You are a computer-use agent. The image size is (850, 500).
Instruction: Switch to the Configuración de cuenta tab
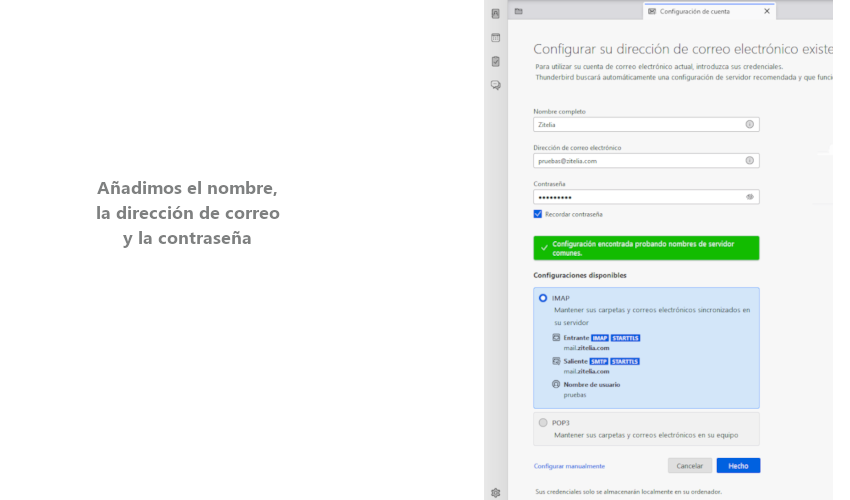[x=700, y=11]
